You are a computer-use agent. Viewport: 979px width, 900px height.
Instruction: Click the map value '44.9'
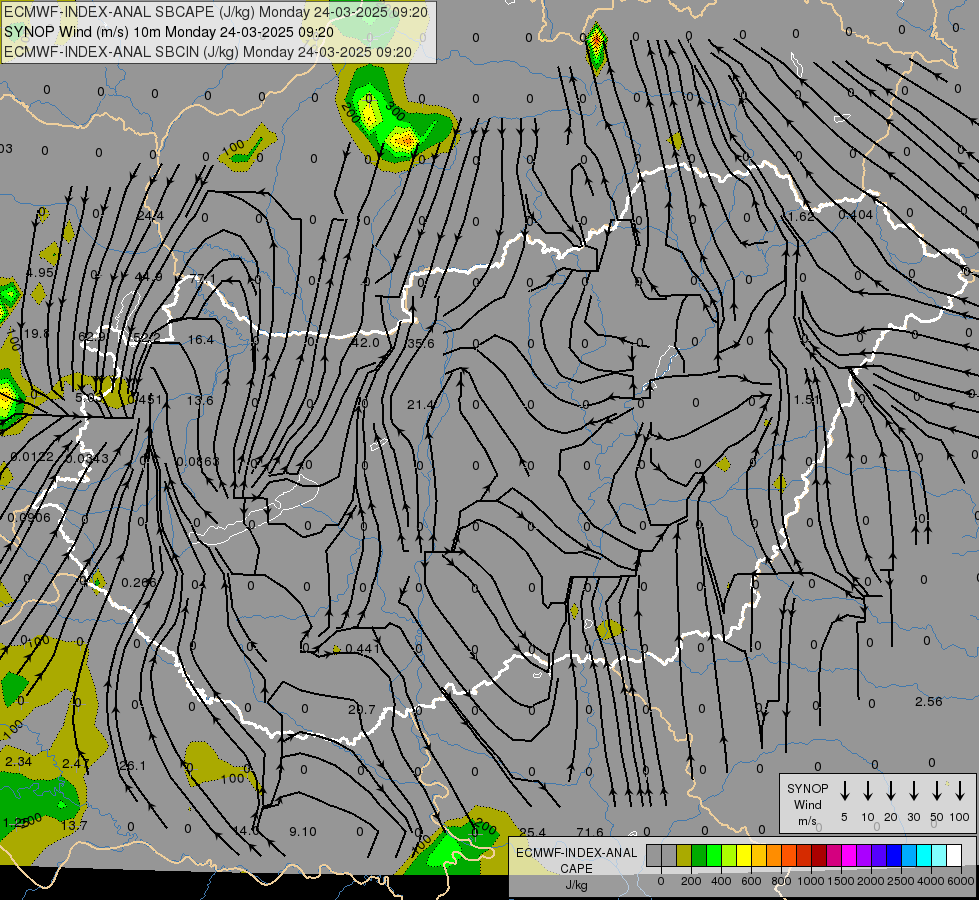(149, 276)
